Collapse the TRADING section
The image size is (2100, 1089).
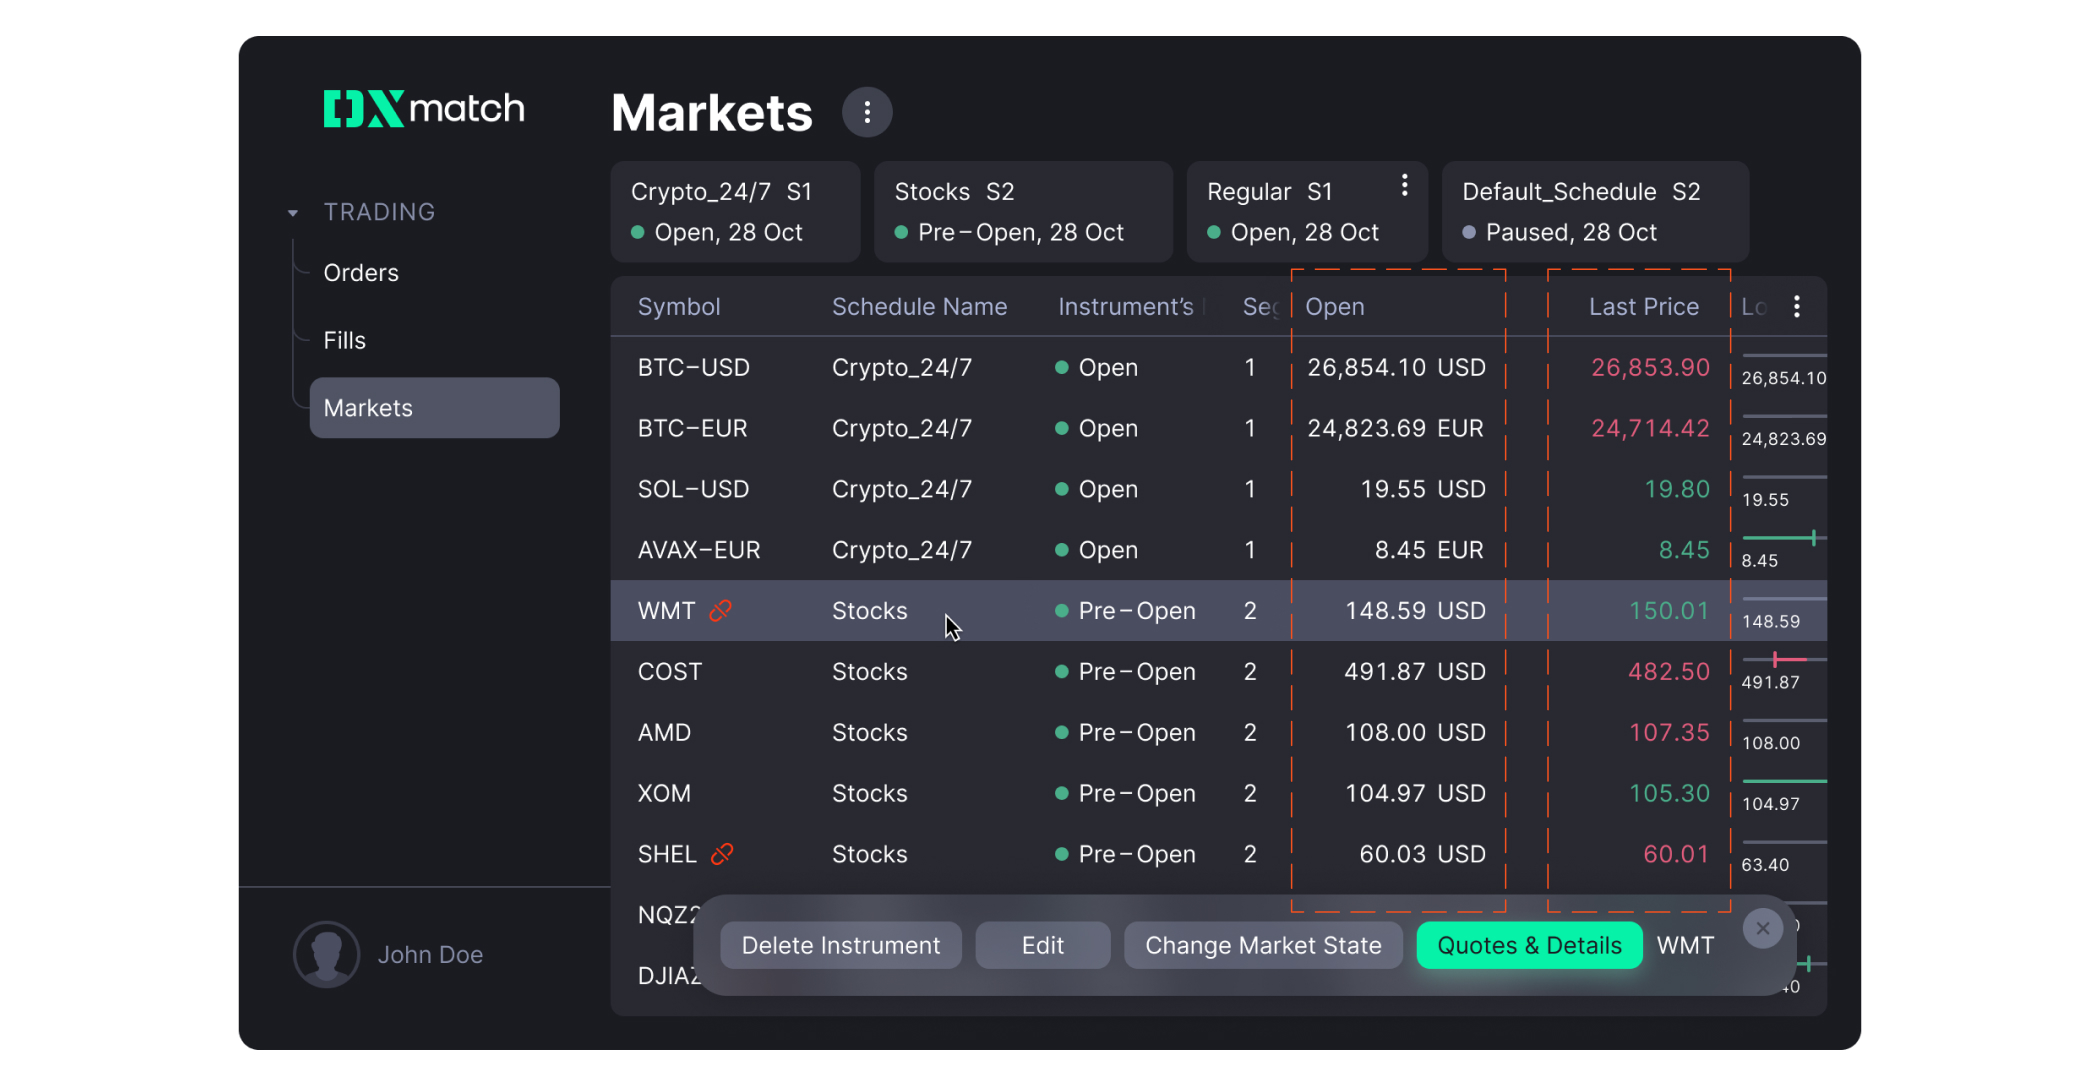(x=292, y=212)
